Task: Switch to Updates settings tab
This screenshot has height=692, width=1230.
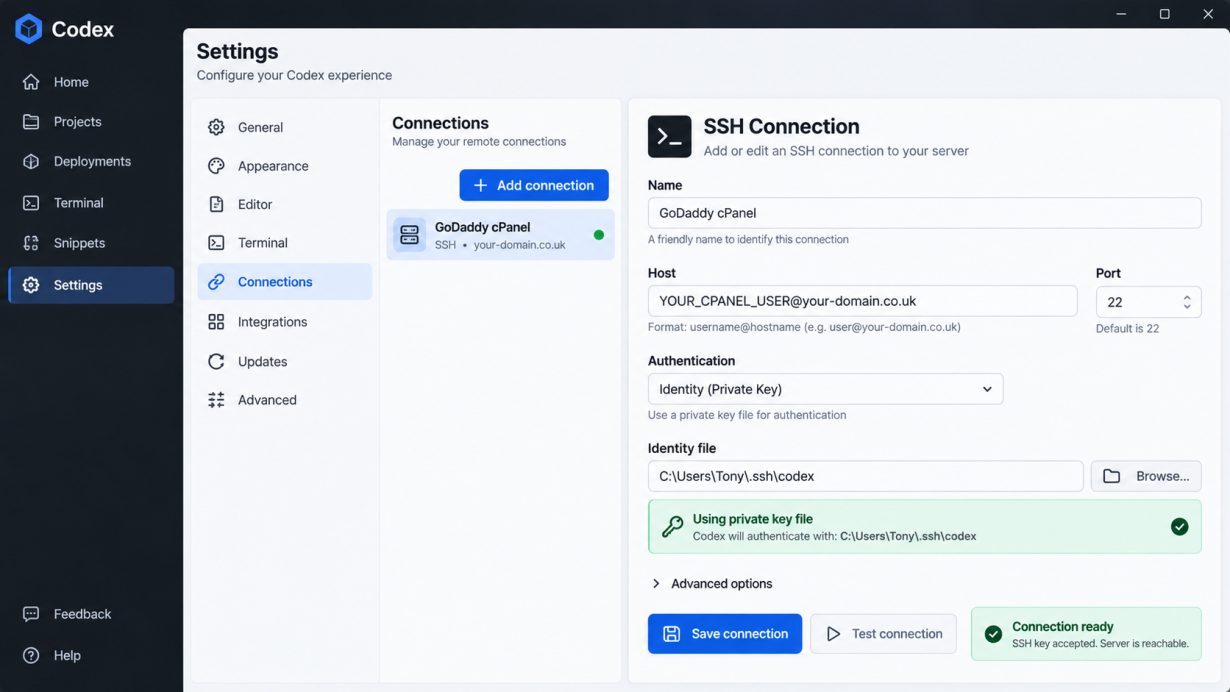Action: (285, 362)
